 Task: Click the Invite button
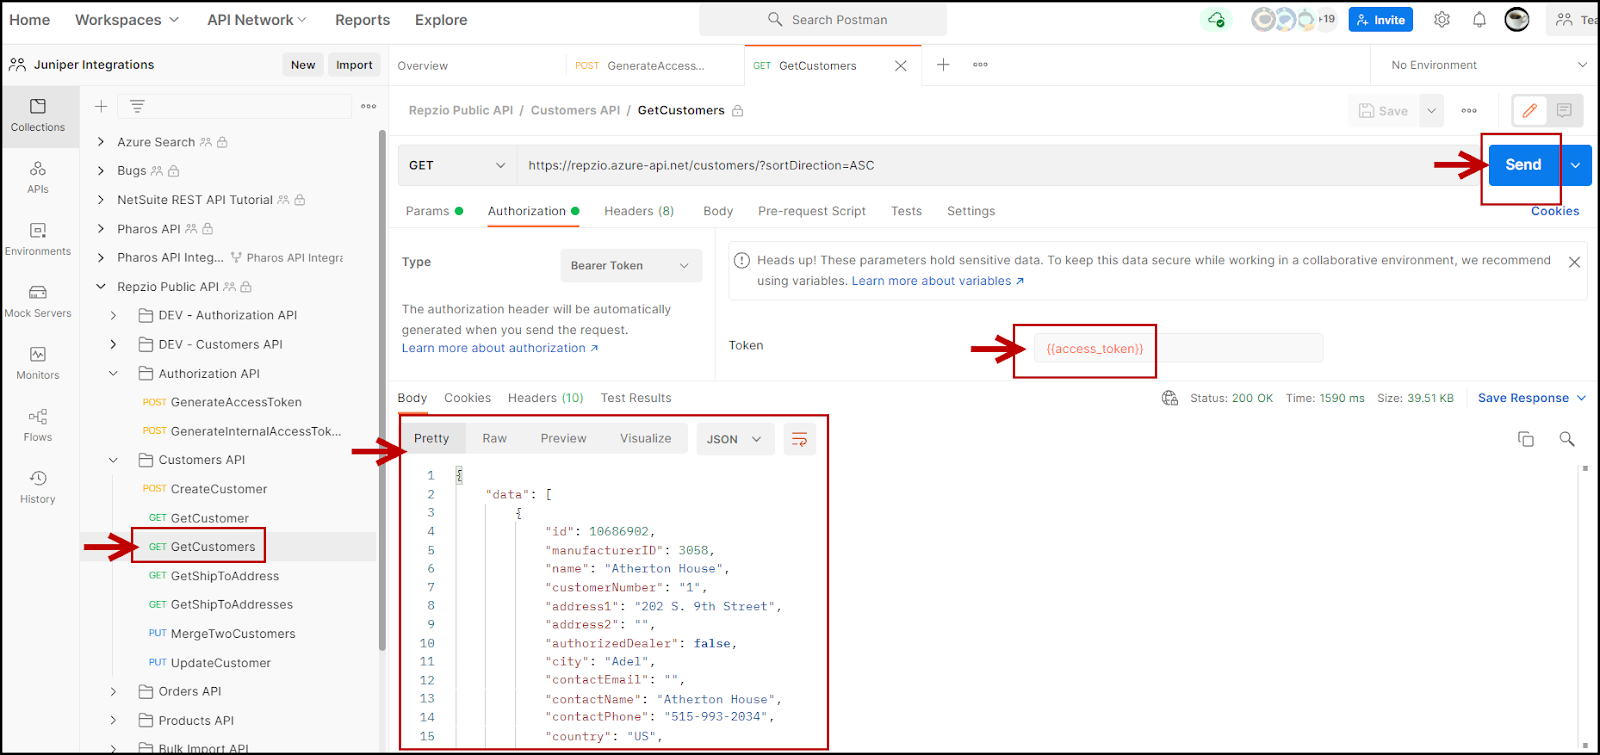[1380, 19]
